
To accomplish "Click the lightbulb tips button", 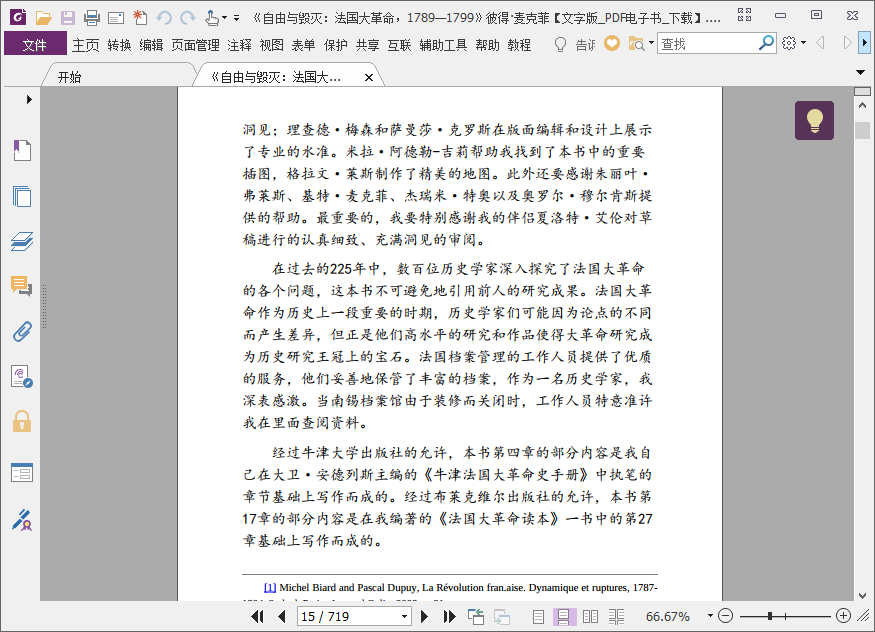I will [814, 120].
